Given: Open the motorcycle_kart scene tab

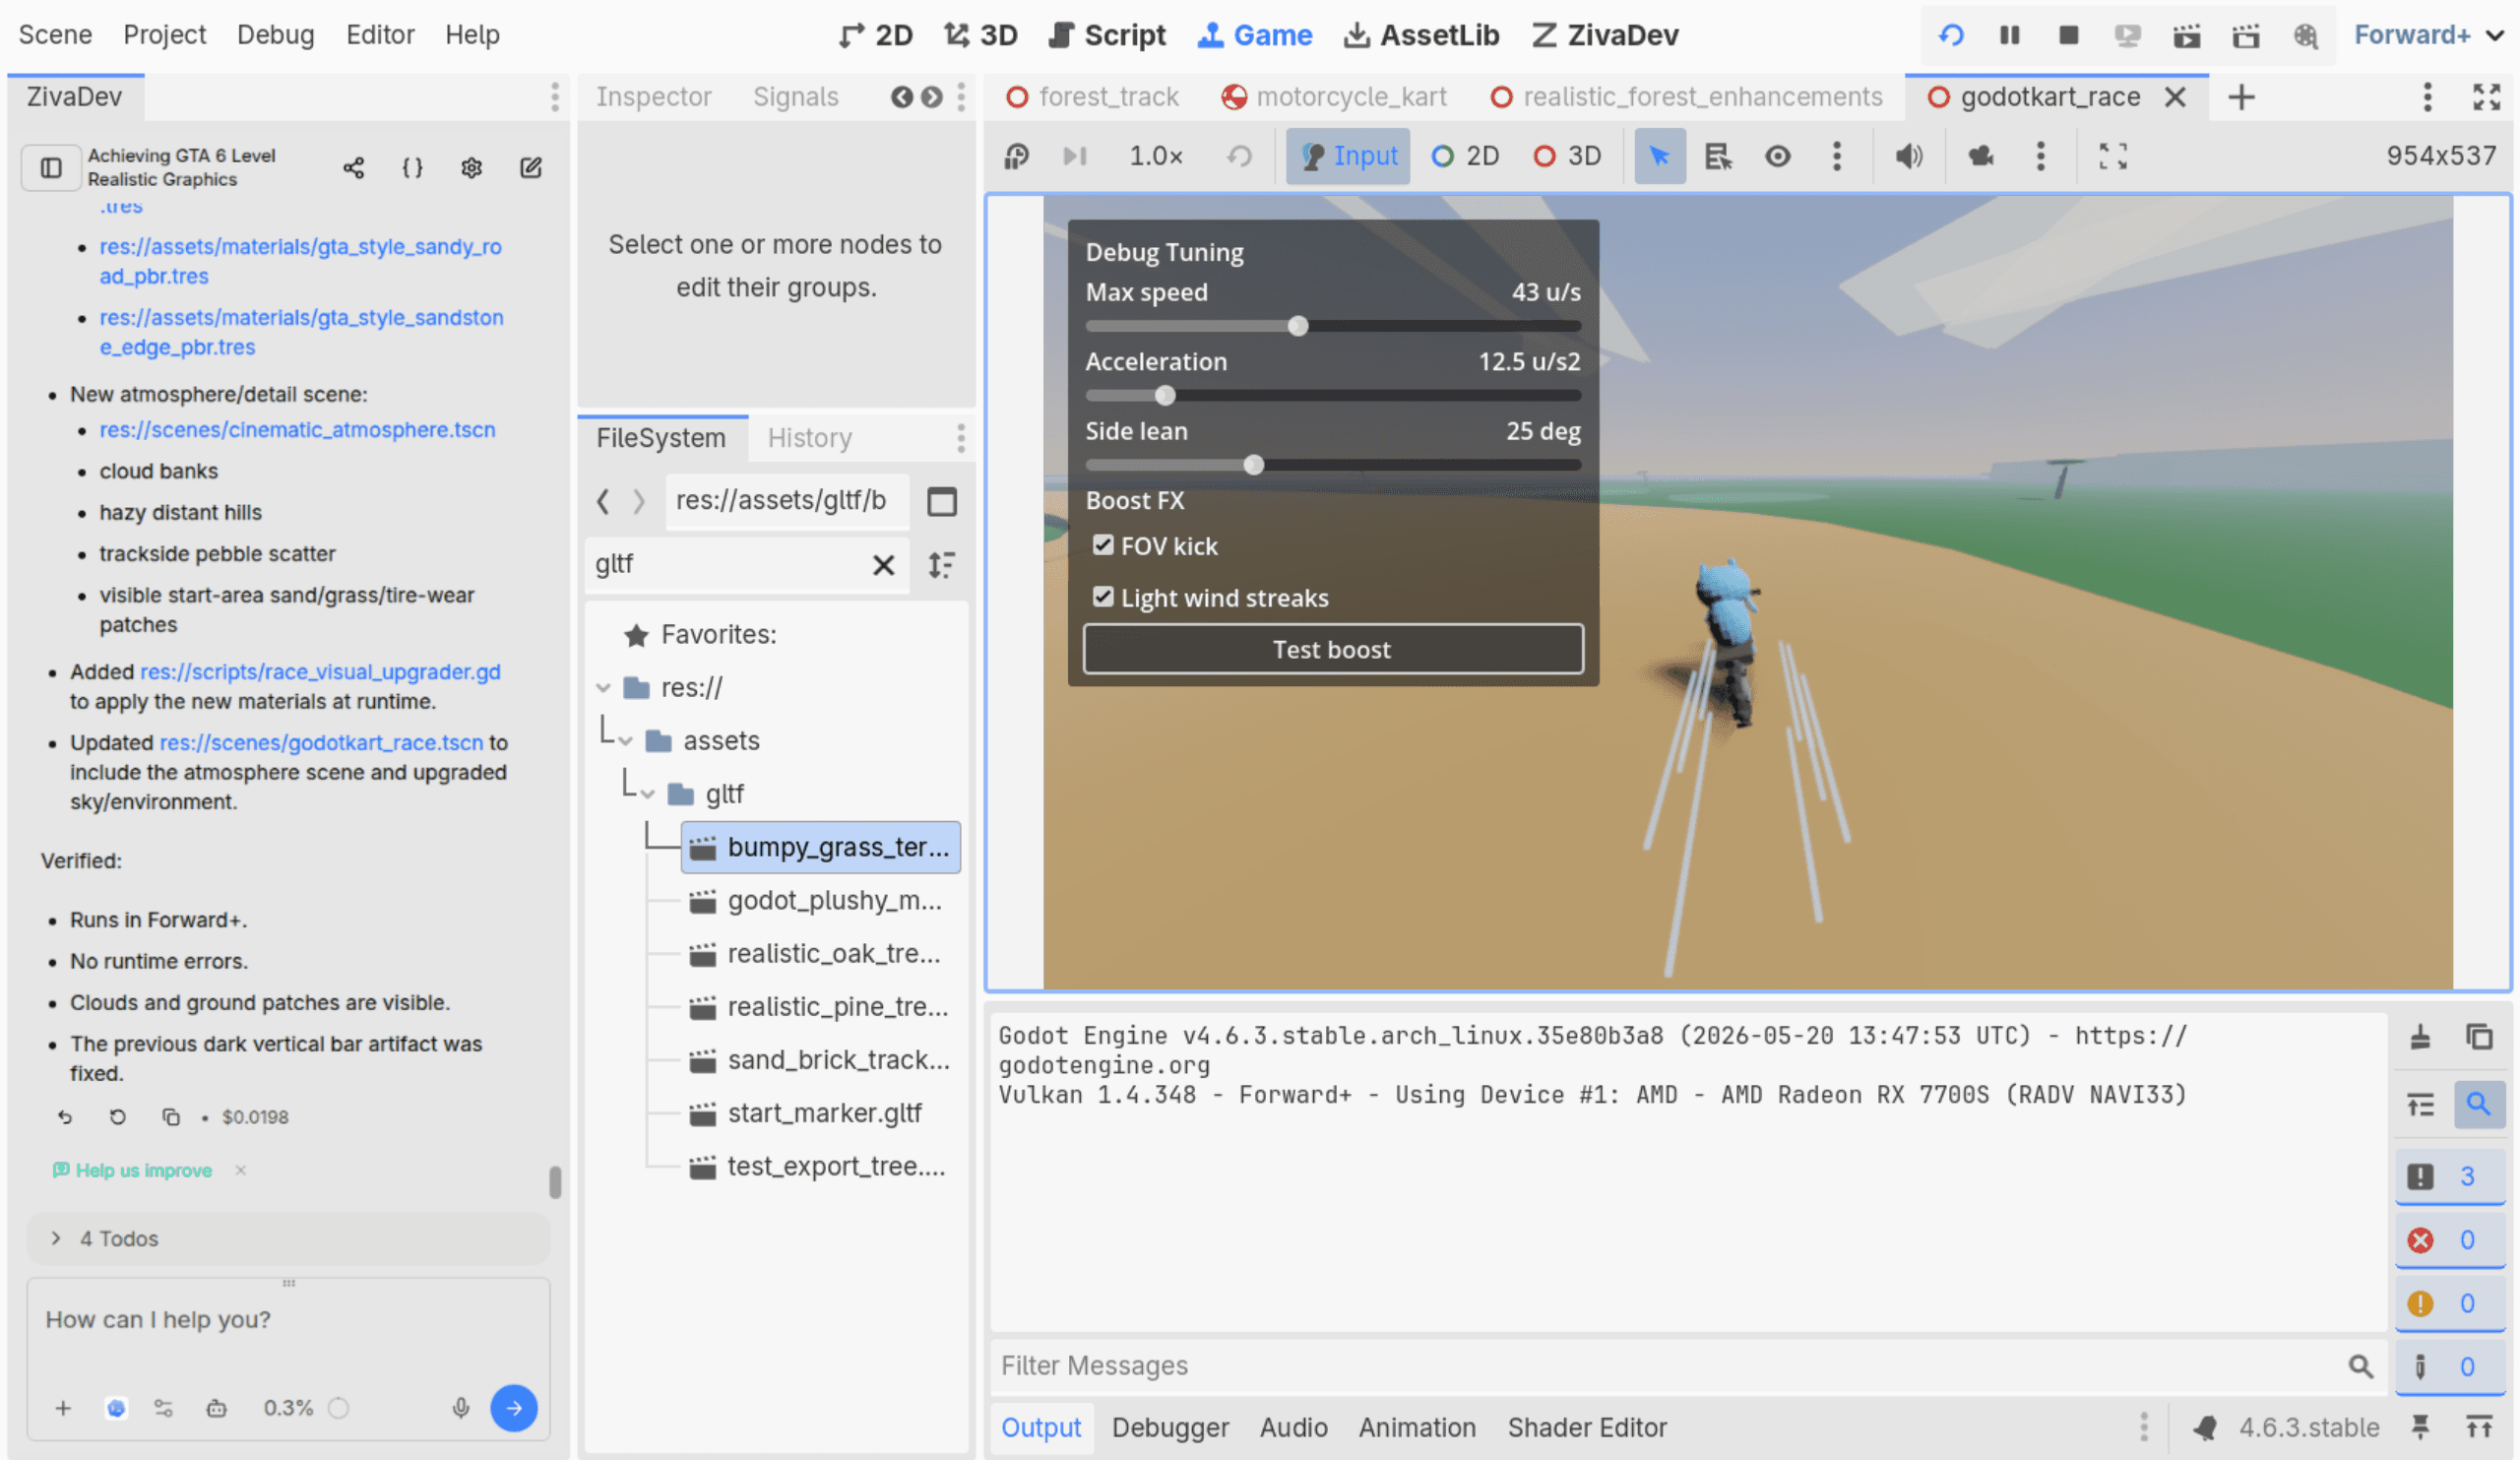Looking at the screenshot, I should [1335, 97].
